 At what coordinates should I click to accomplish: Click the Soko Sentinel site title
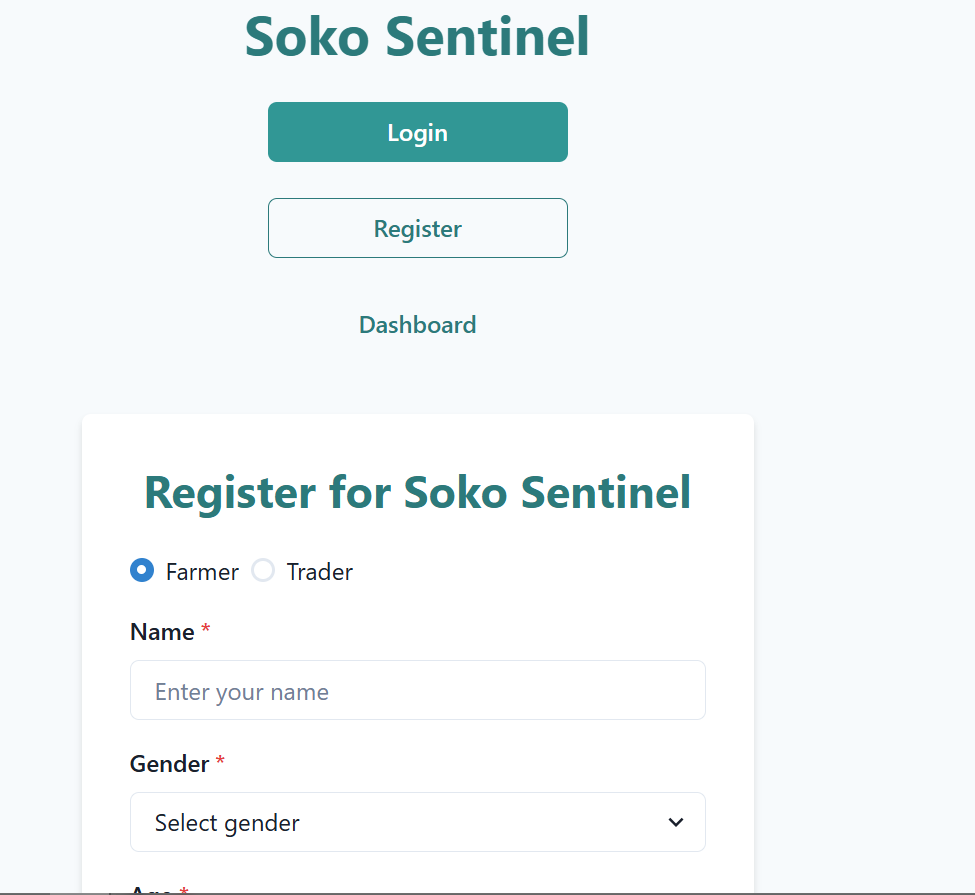tap(417, 37)
